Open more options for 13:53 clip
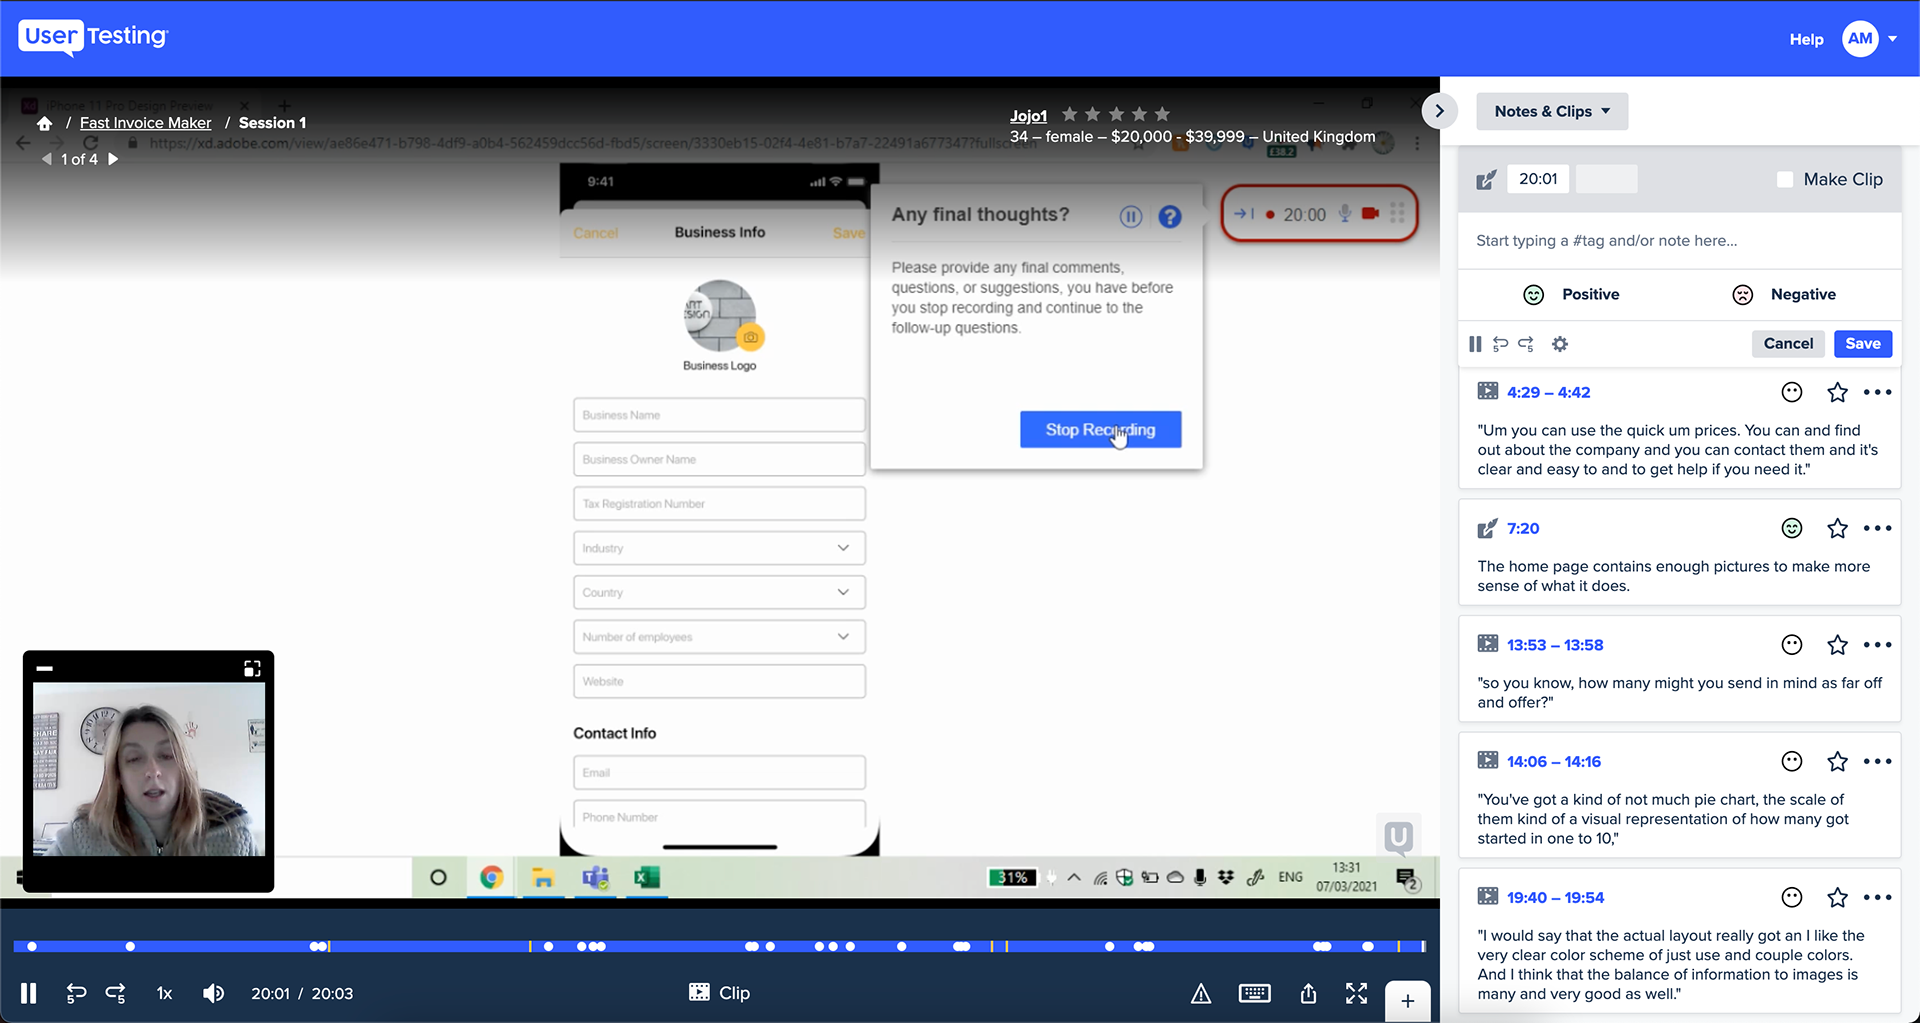 tap(1878, 645)
